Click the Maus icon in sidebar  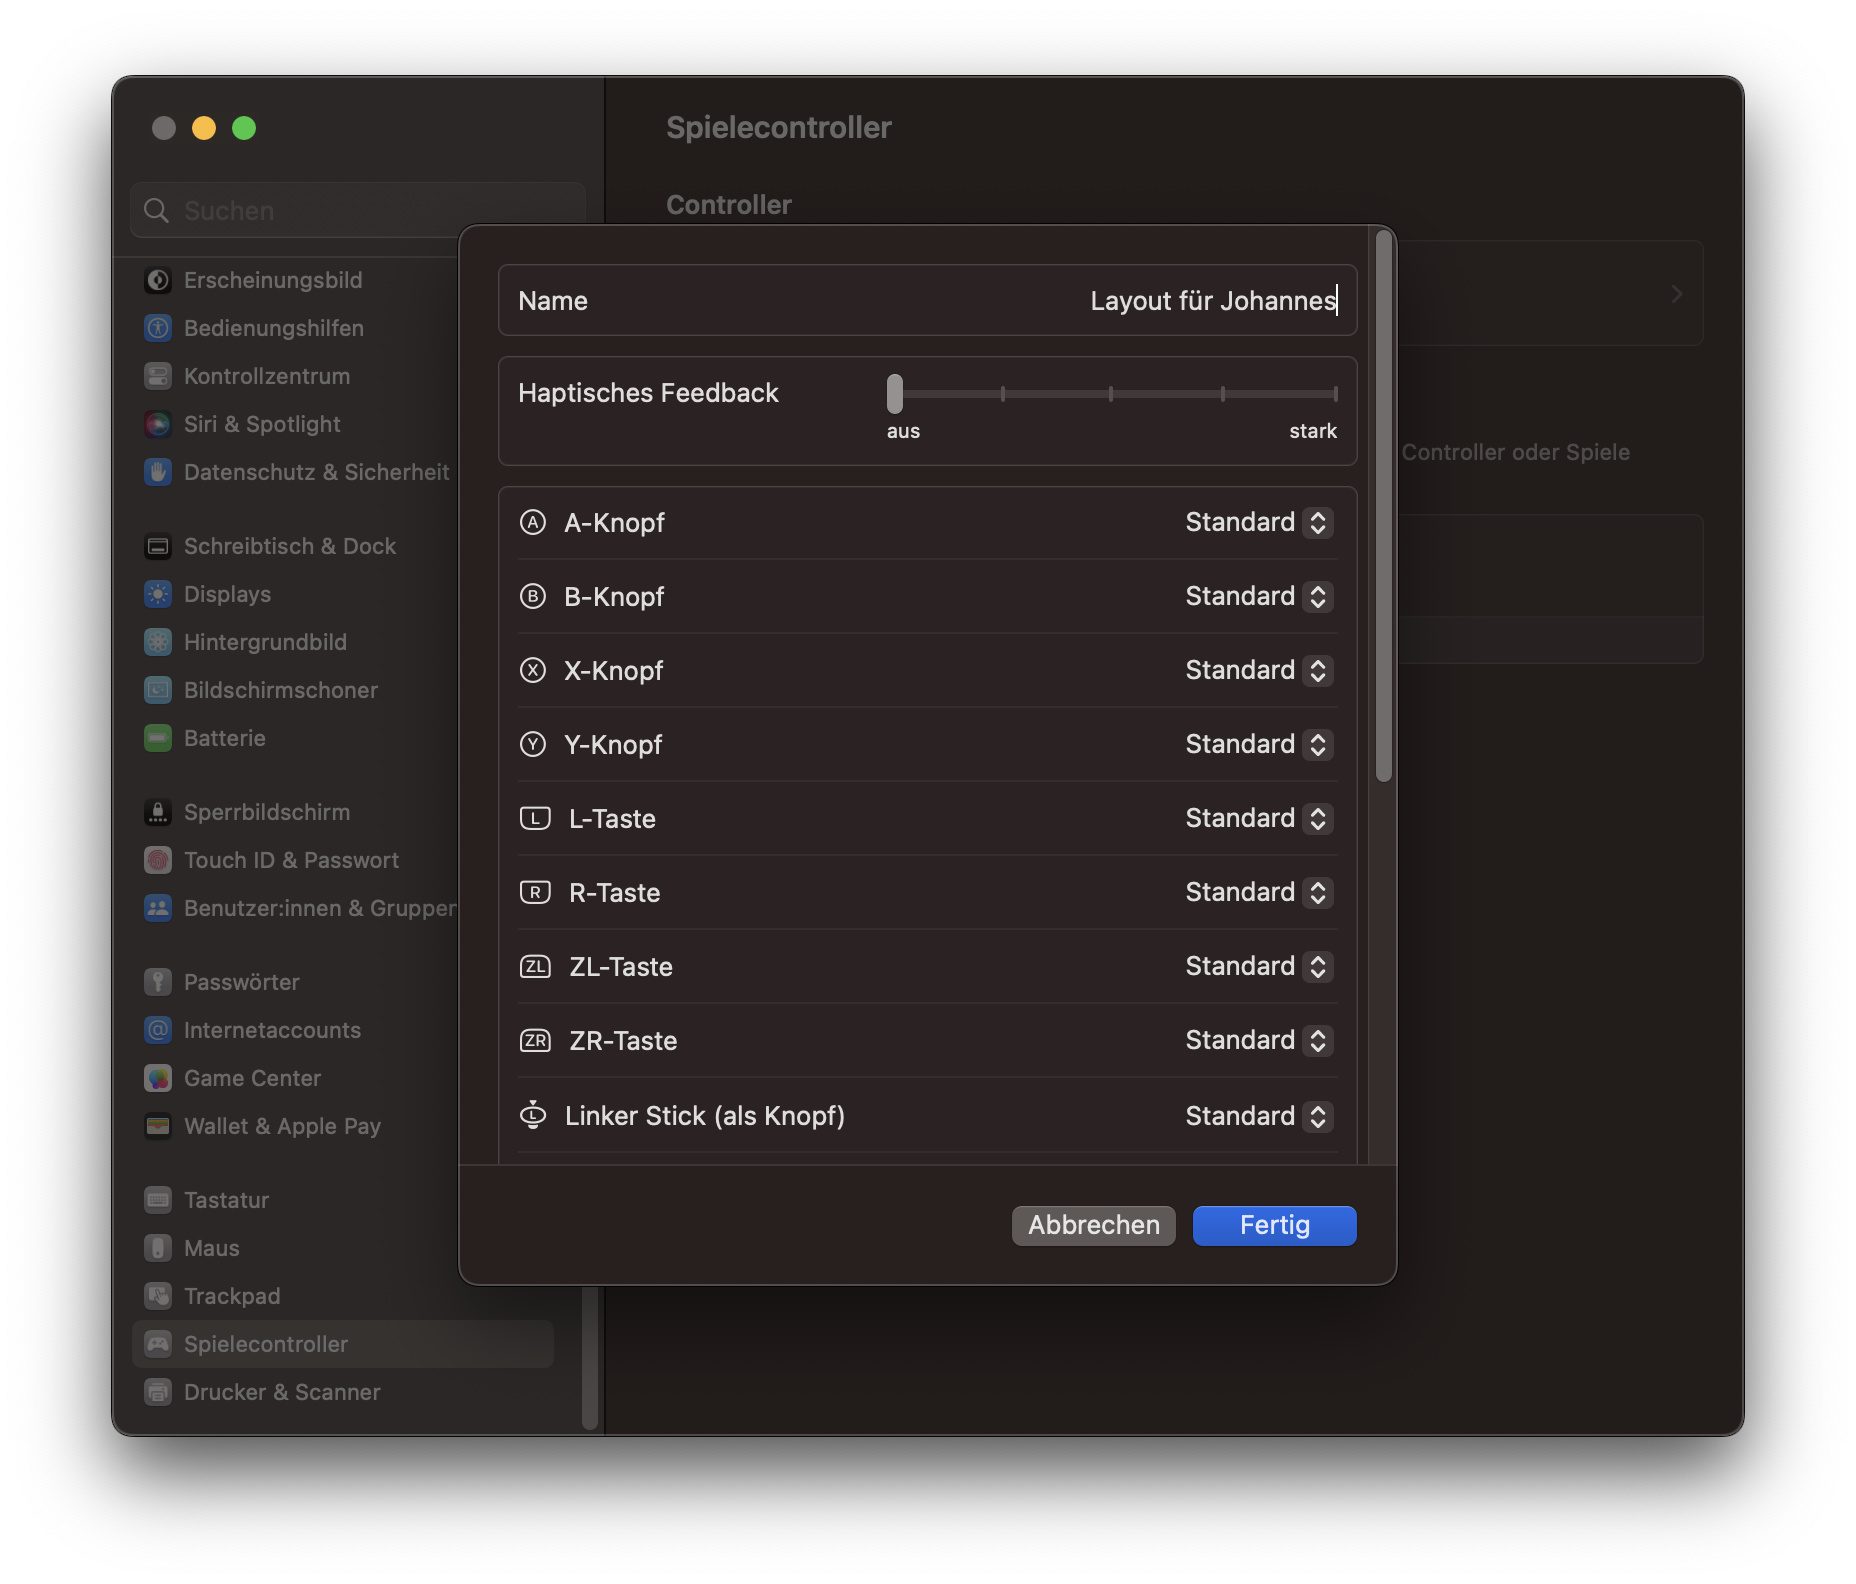(158, 1248)
